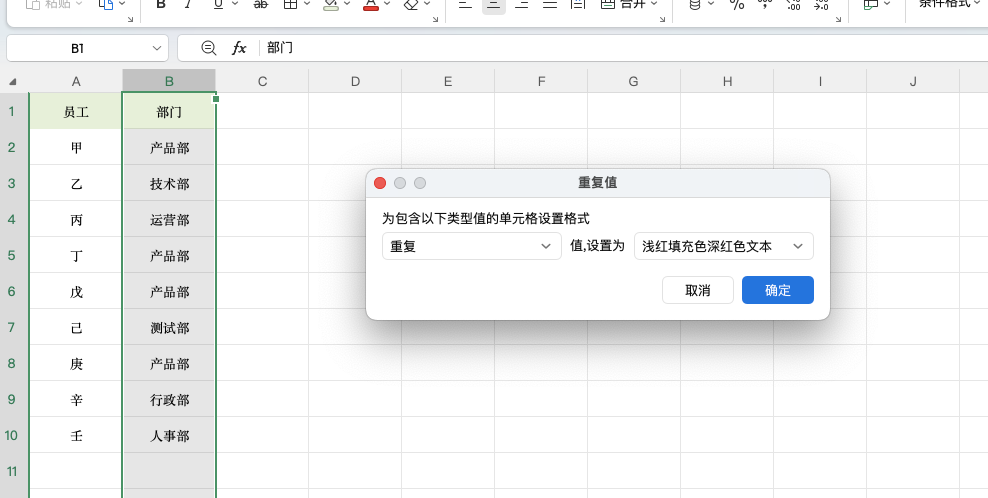The image size is (988, 498).
Task: Click the cell borders icon
Action: (x=290, y=4)
